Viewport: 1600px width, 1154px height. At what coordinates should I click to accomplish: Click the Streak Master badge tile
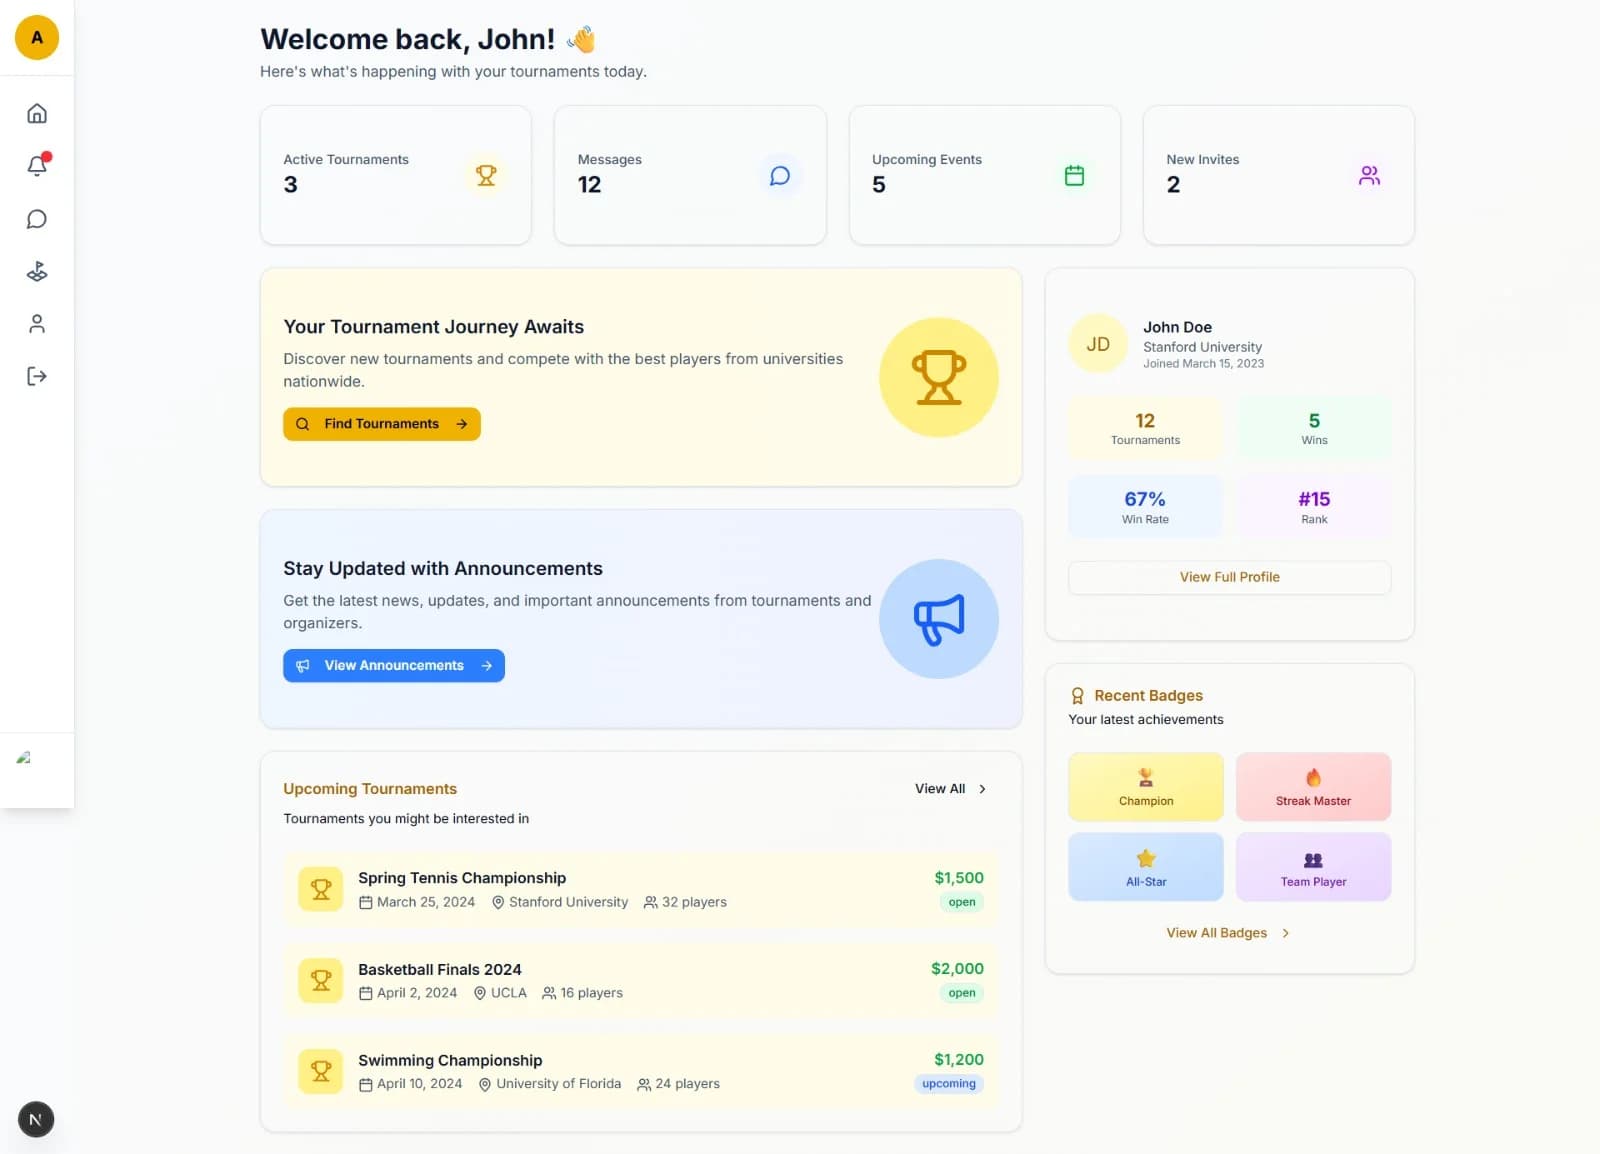pyautogui.click(x=1313, y=787)
